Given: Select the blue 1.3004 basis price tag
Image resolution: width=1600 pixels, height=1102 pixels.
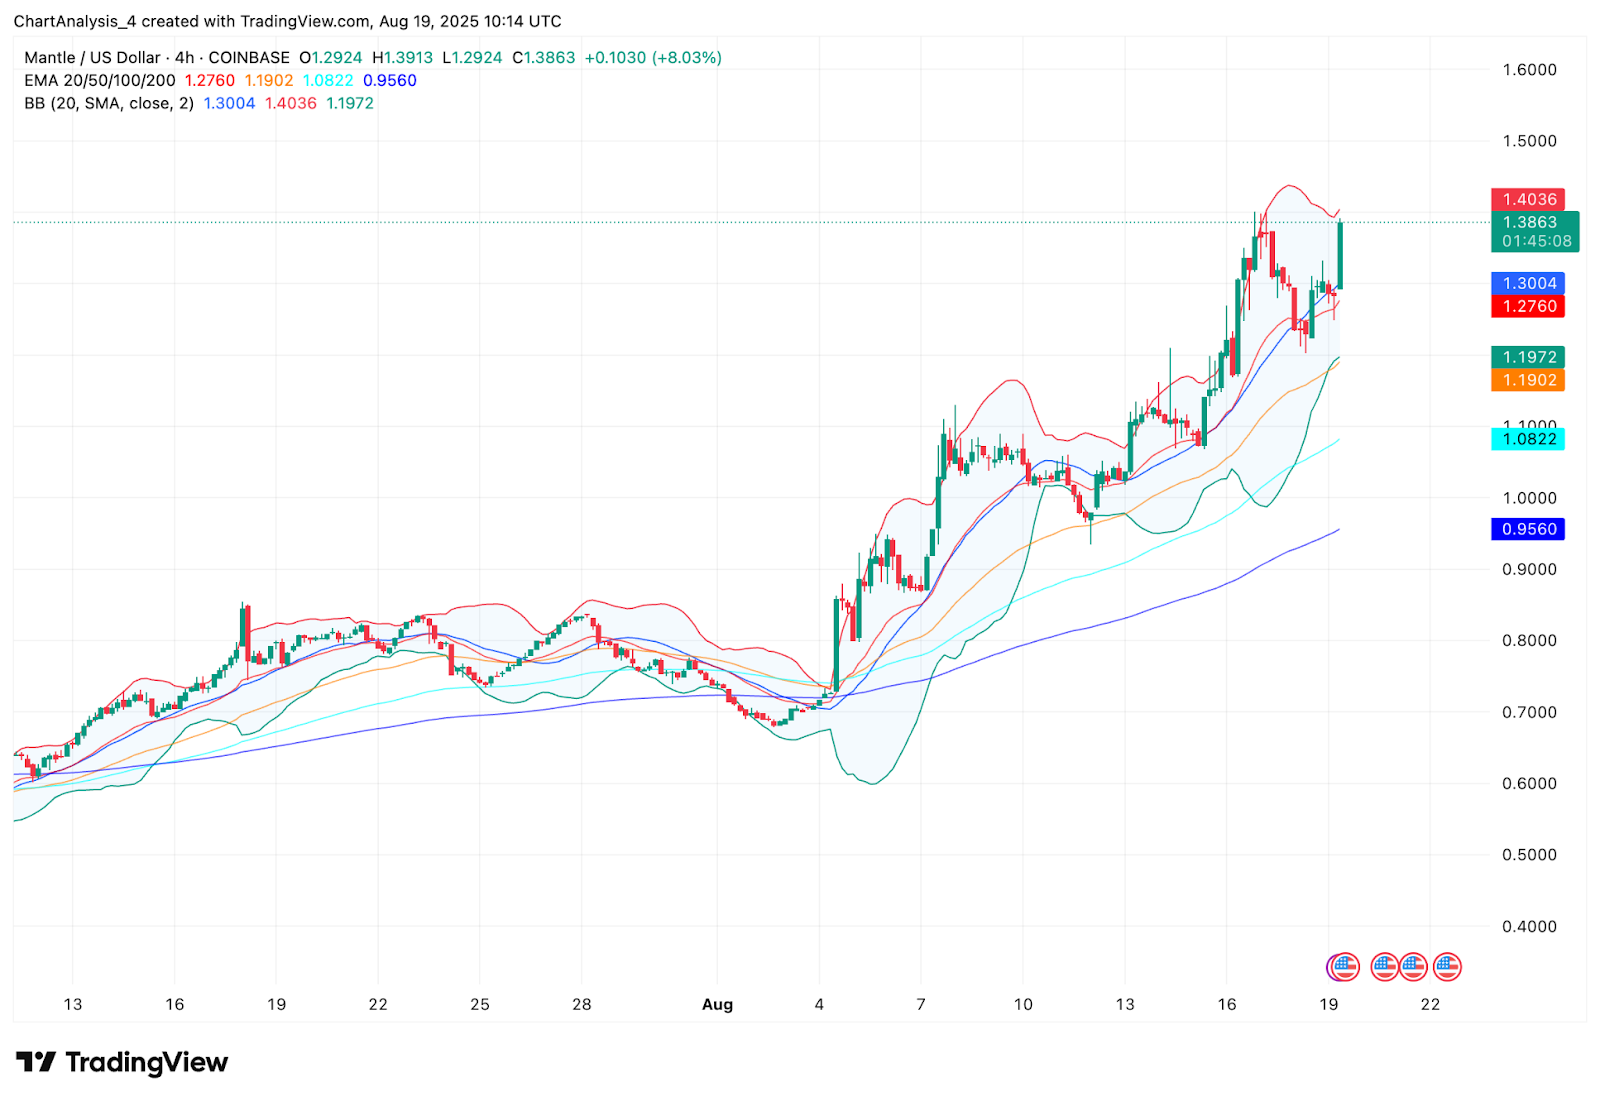Looking at the screenshot, I should pos(1528,283).
